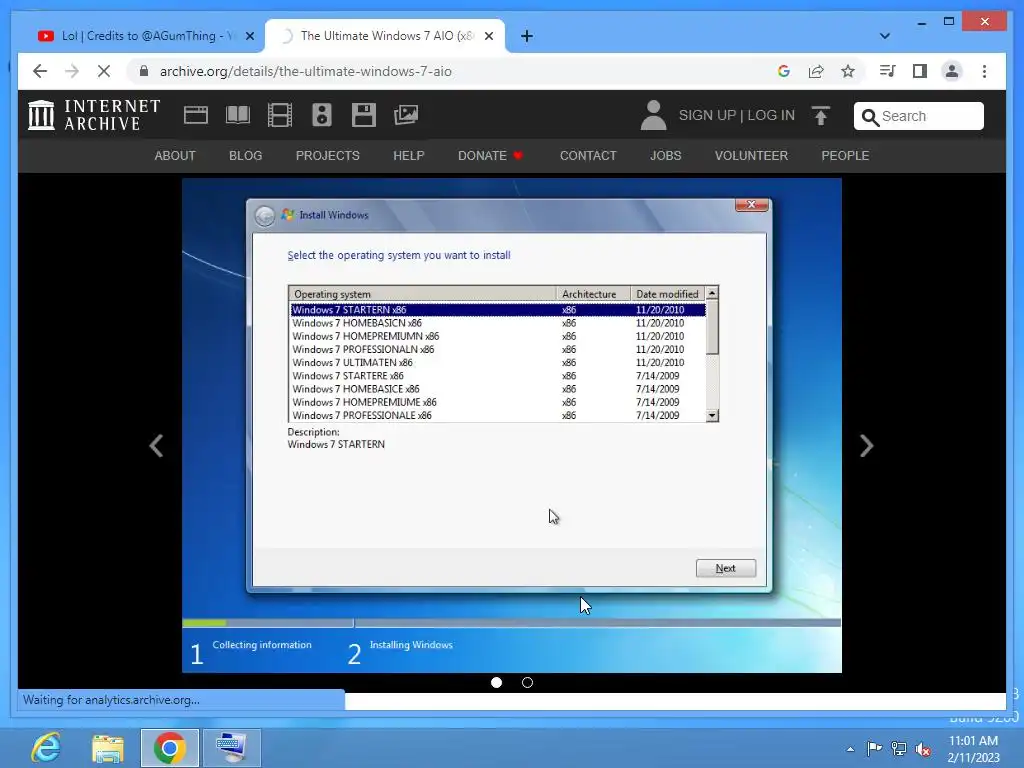Viewport: 1024px width, 768px height.
Task: Click the Windows setup screenshot image
Action: click(x=511, y=425)
